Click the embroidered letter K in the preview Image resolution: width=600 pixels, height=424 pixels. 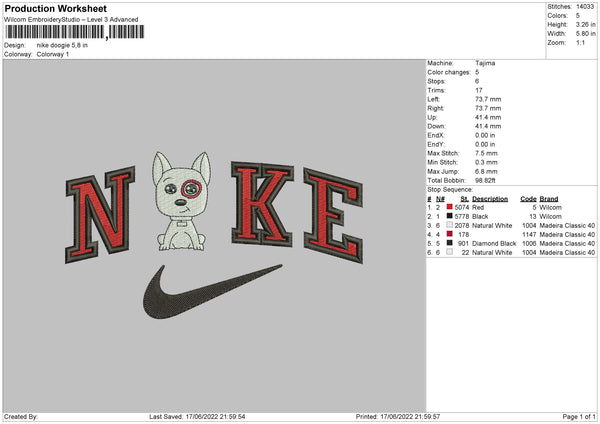click(262, 204)
